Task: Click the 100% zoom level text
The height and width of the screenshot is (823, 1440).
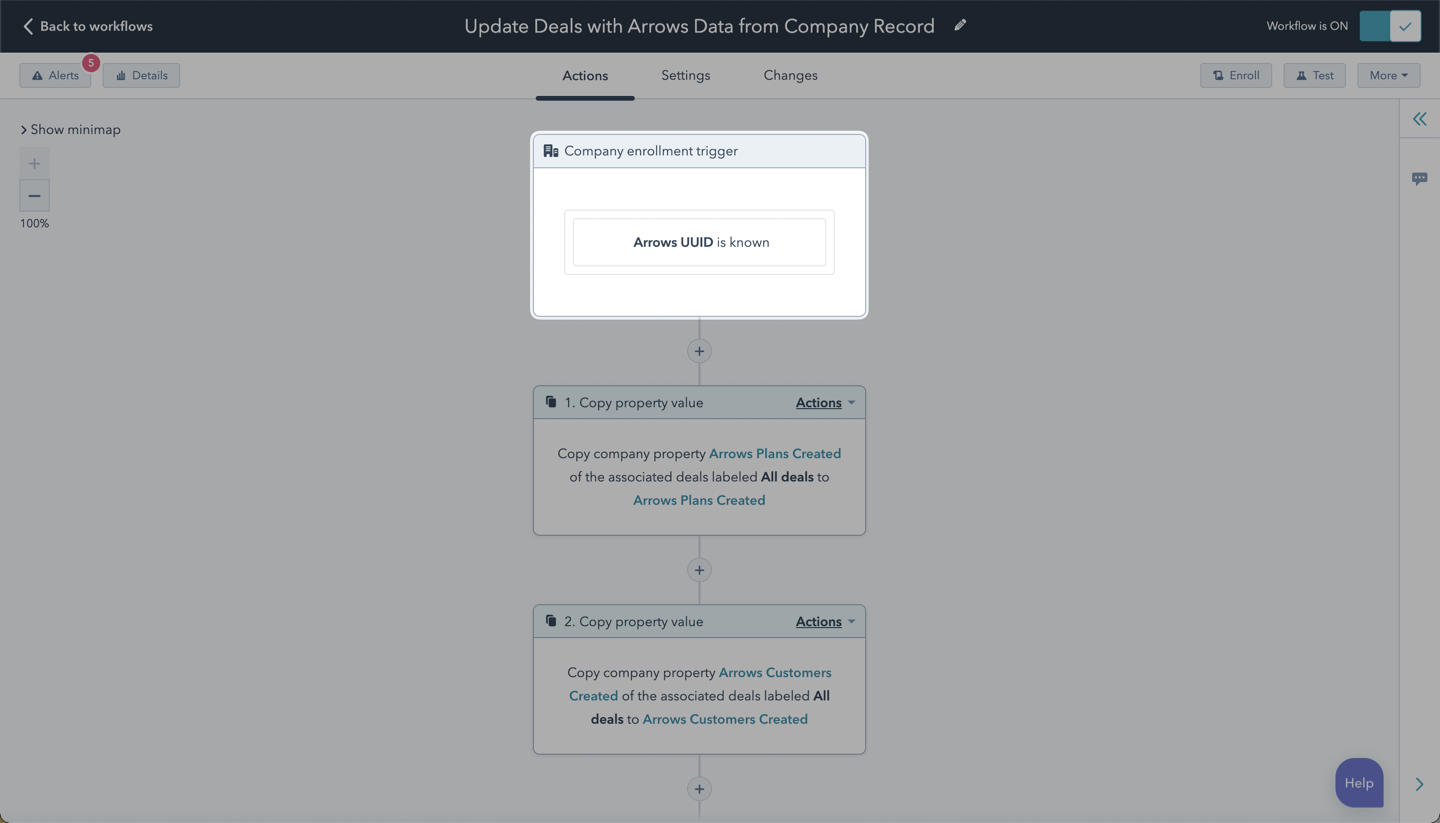Action: click(34, 223)
